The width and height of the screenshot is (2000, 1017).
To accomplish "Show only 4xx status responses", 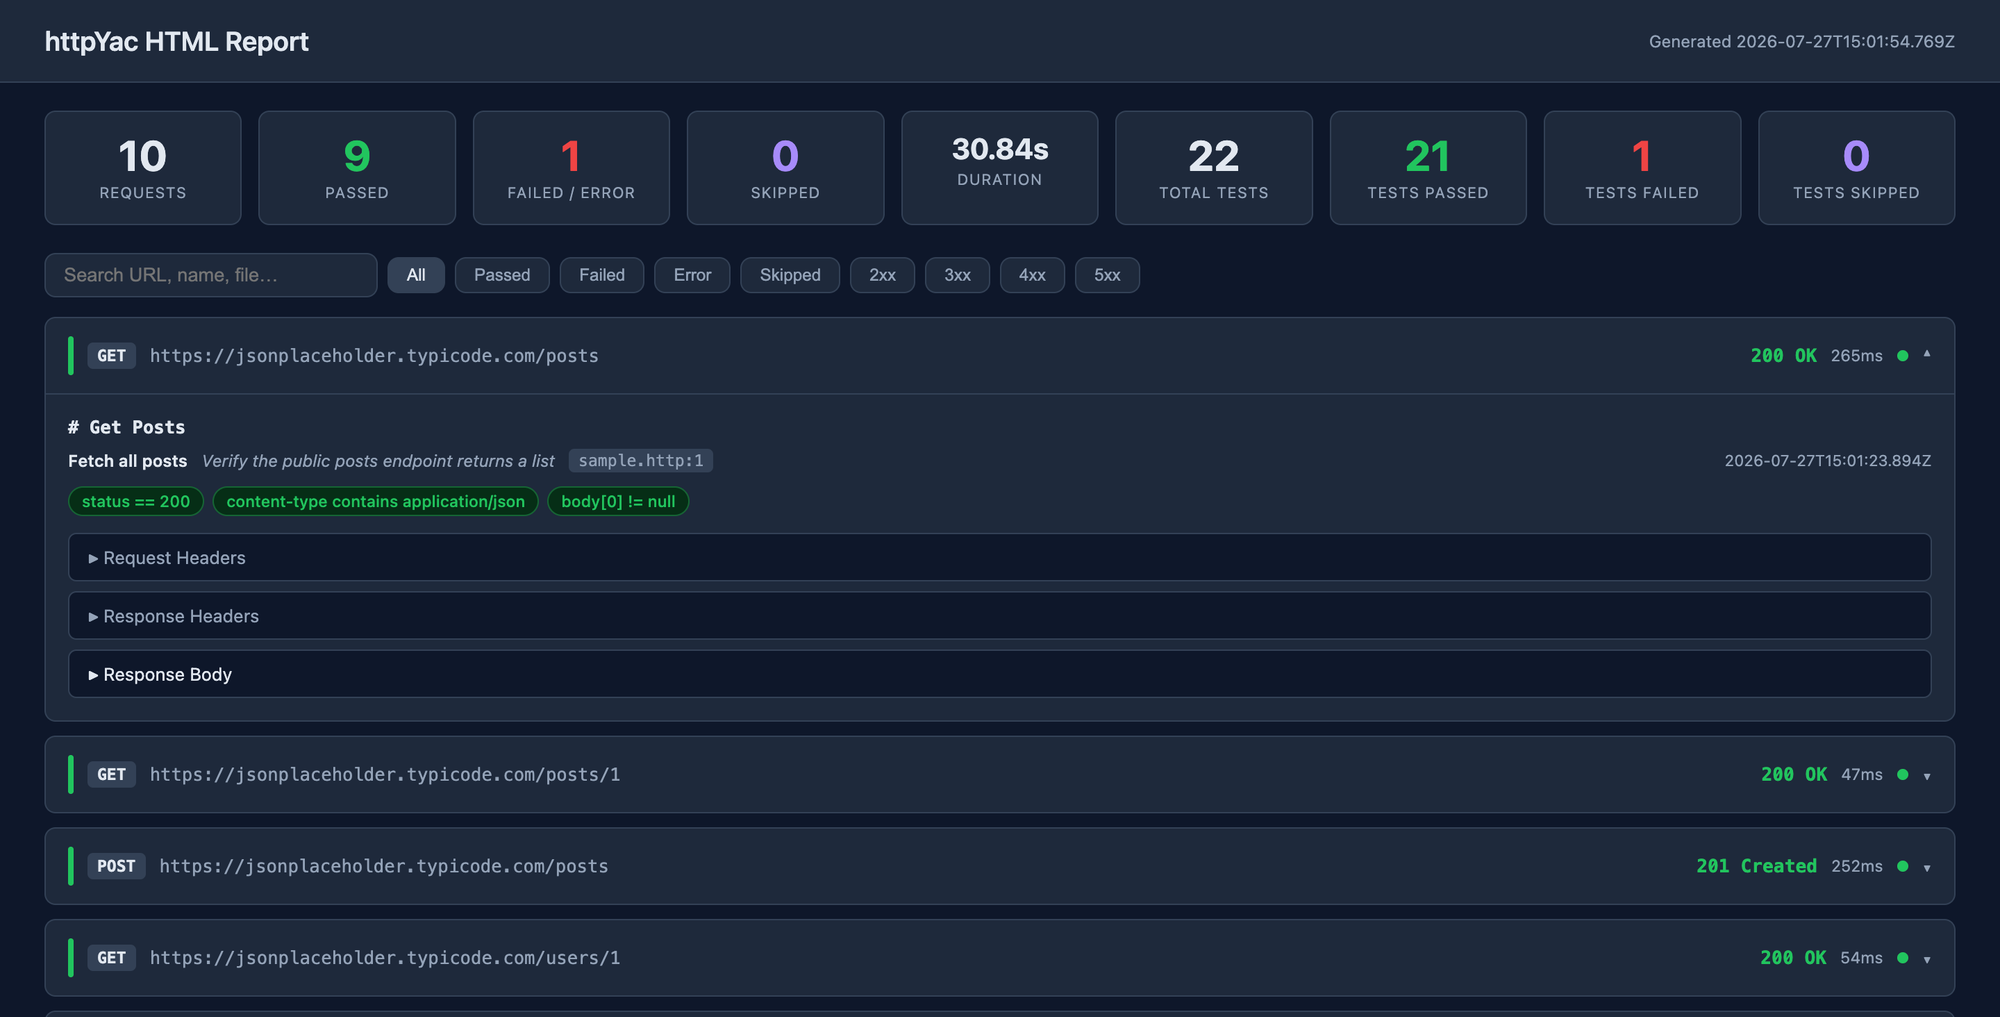I will [1032, 275].
